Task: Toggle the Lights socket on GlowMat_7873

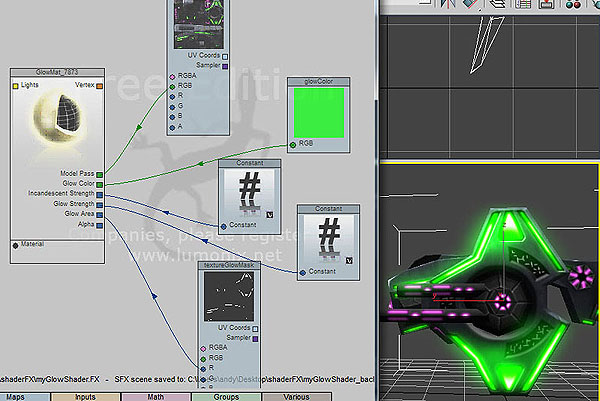Action: pyautogui.click(x=16, y=86)
